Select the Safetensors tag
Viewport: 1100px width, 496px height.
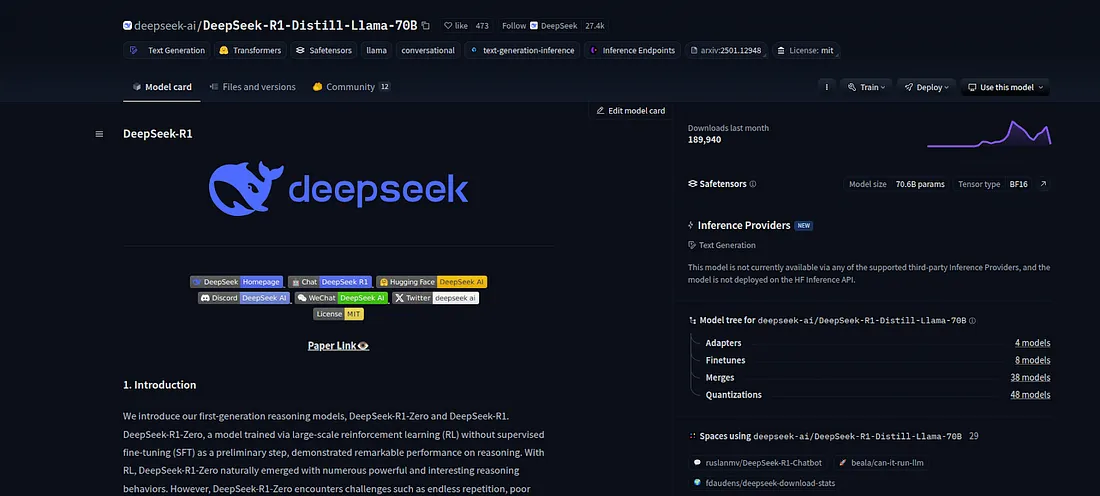point(324,51)
